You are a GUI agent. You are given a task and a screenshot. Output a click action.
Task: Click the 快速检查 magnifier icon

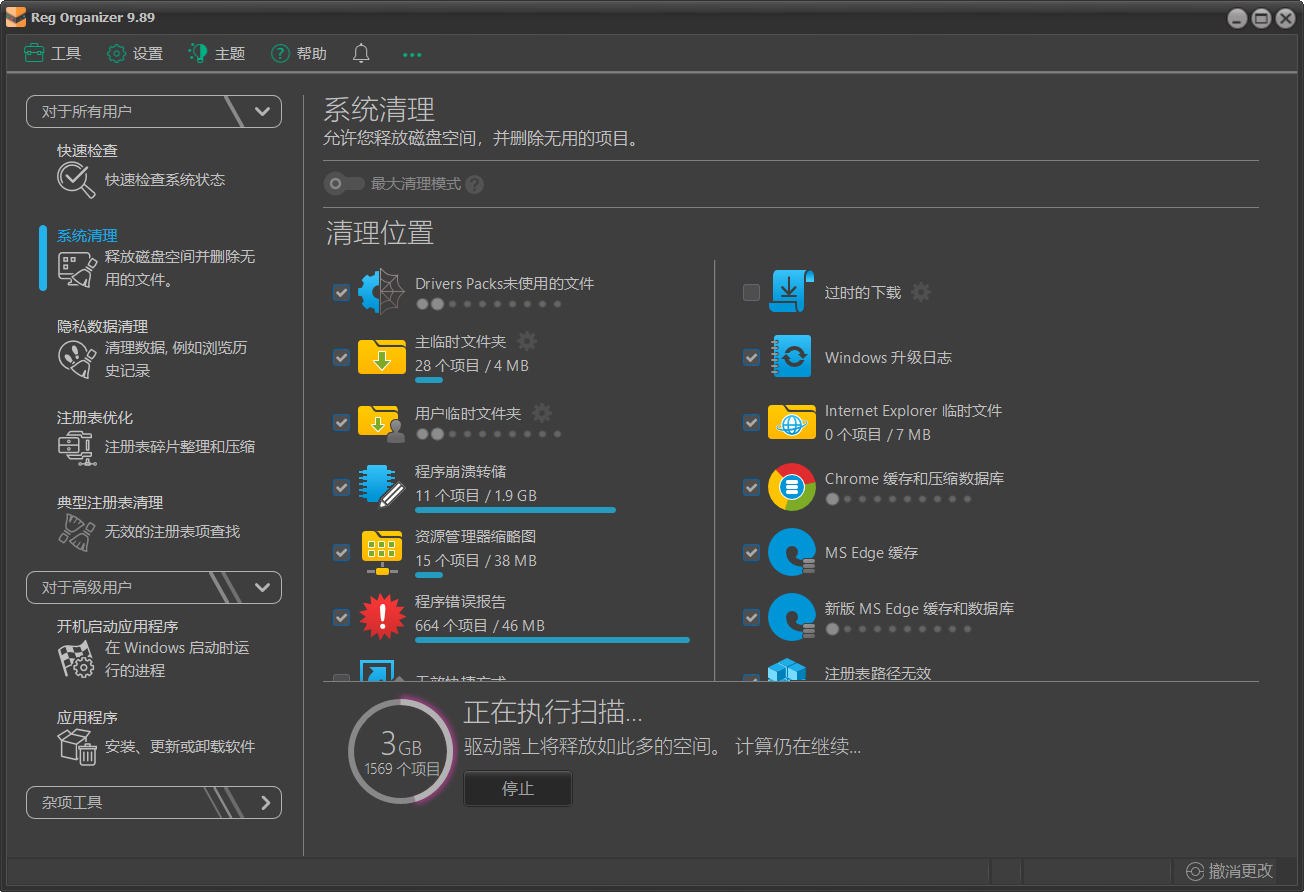76,181
